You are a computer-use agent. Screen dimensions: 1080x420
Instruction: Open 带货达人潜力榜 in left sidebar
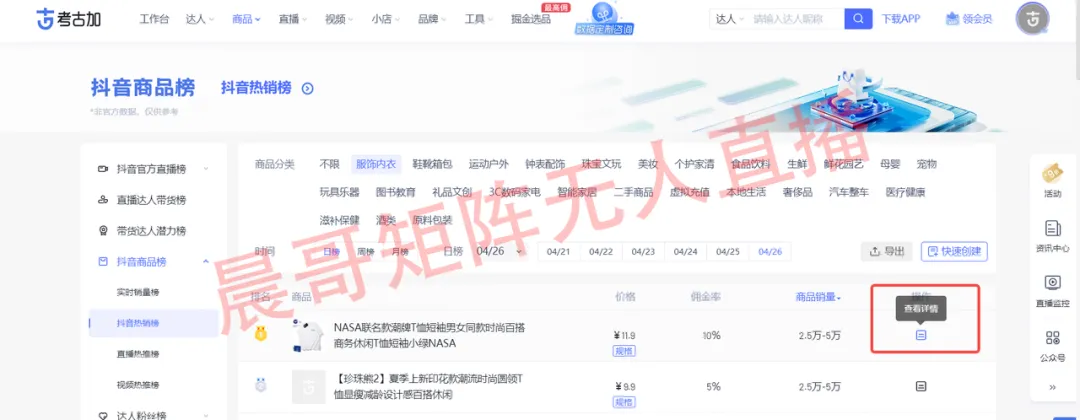153,231
